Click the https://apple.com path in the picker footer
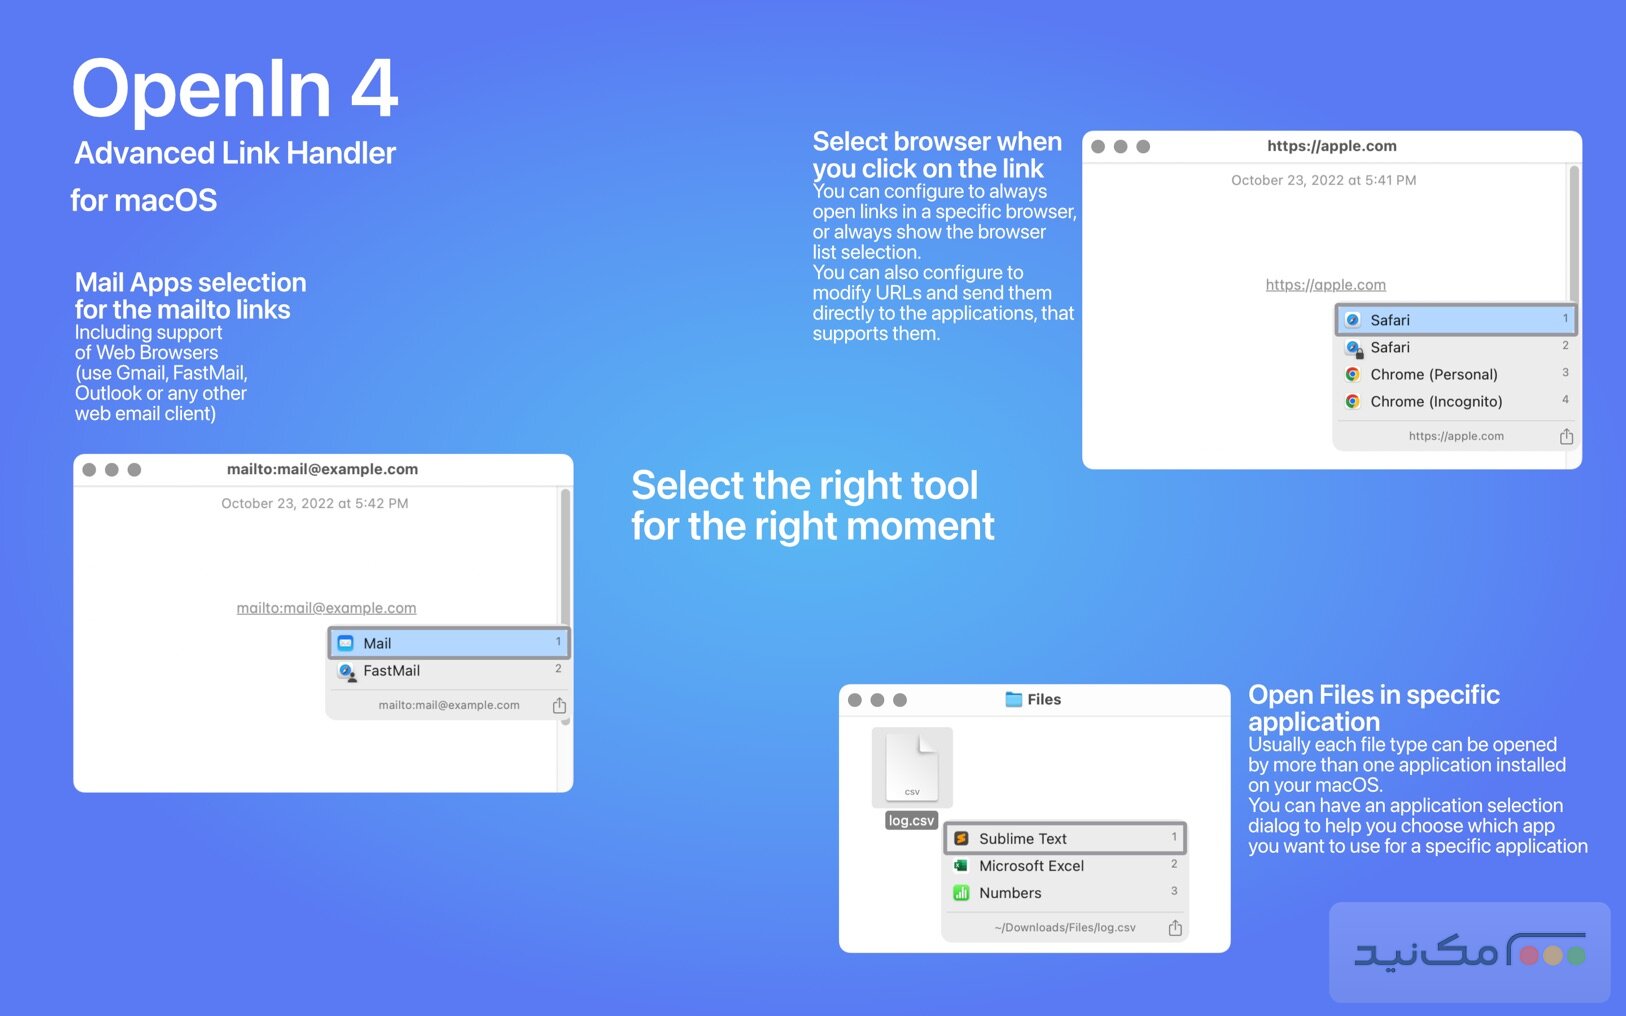This screenshot has width=1626, height=1016. point(1455,436)
